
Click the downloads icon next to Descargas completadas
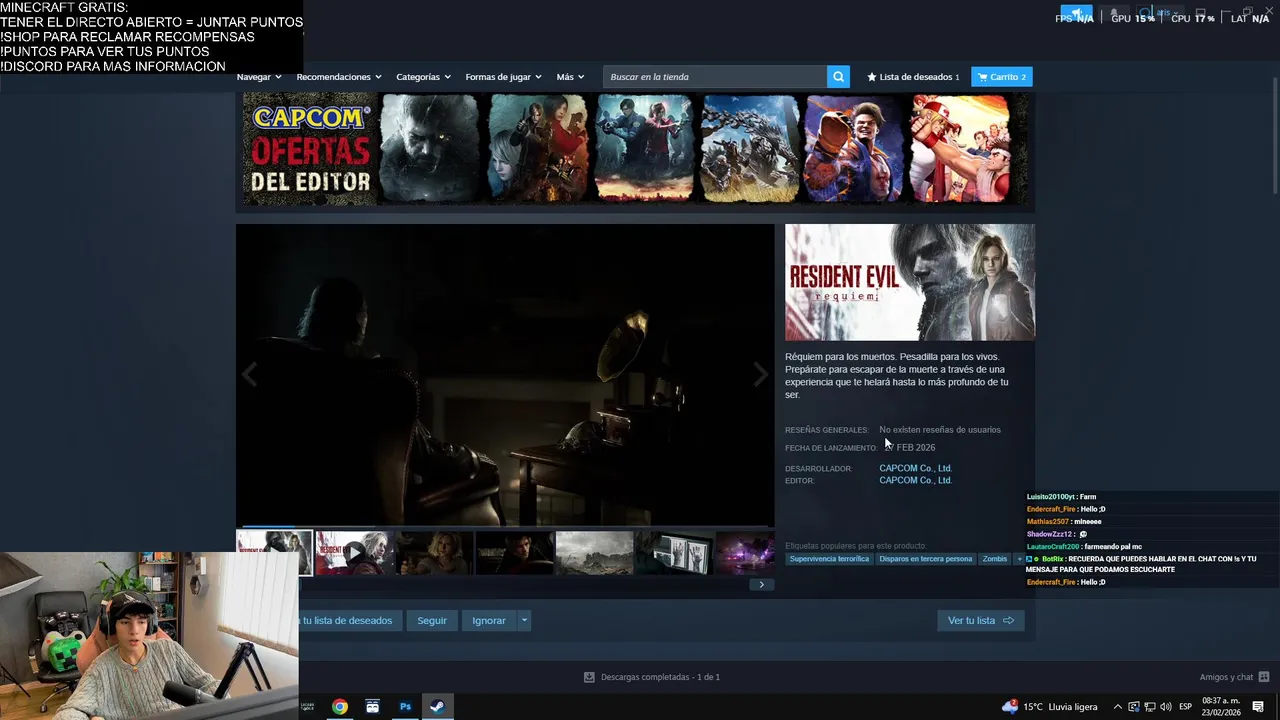click(x=589, y=677)
